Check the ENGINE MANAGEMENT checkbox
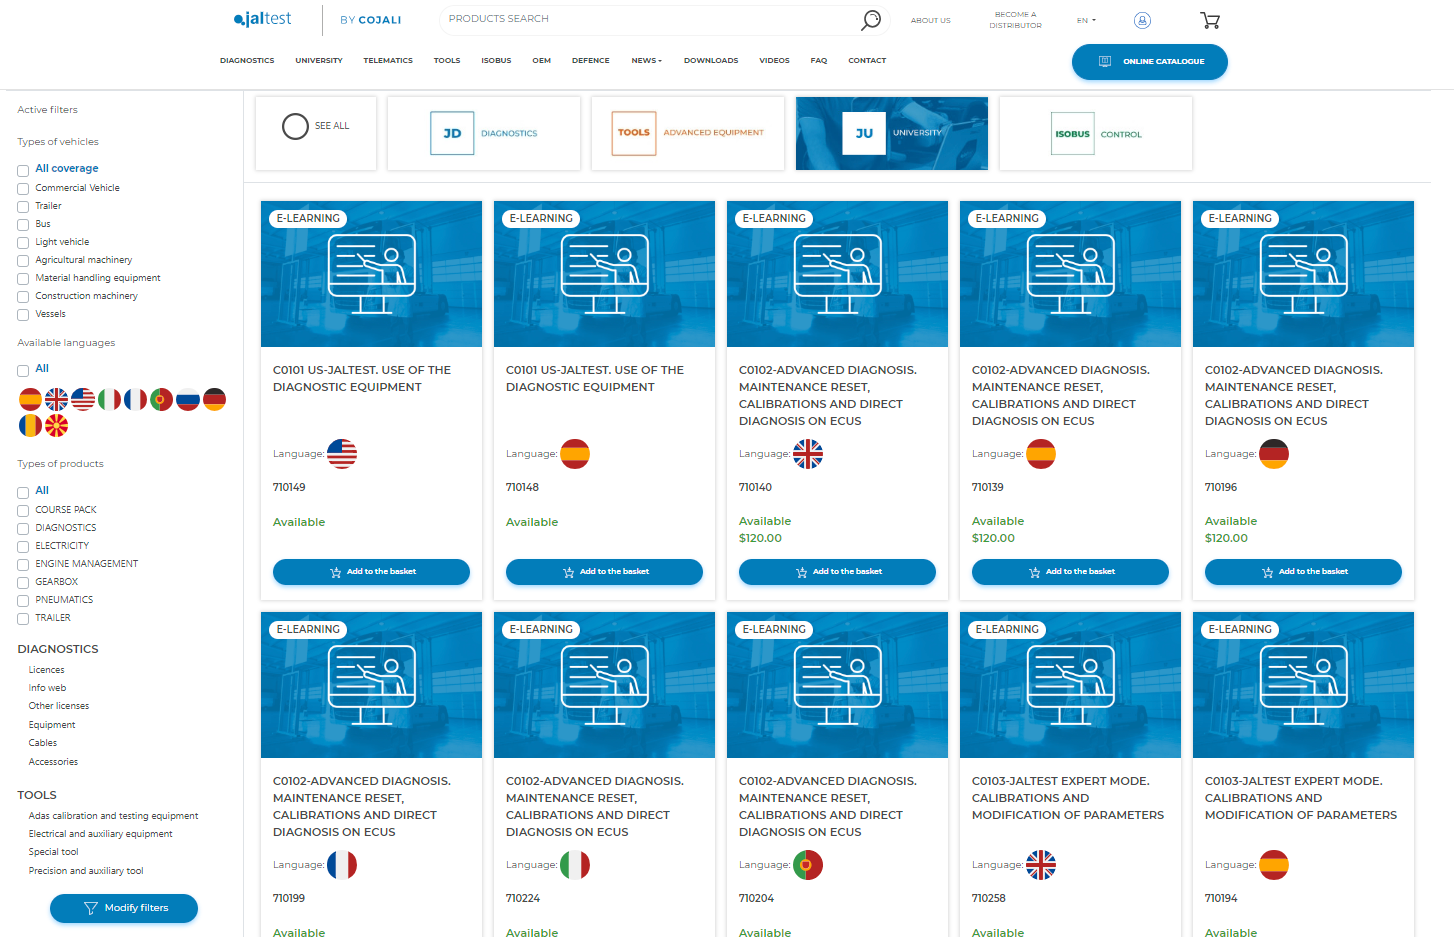The image size is (1454, 937). tap(23, 565)
